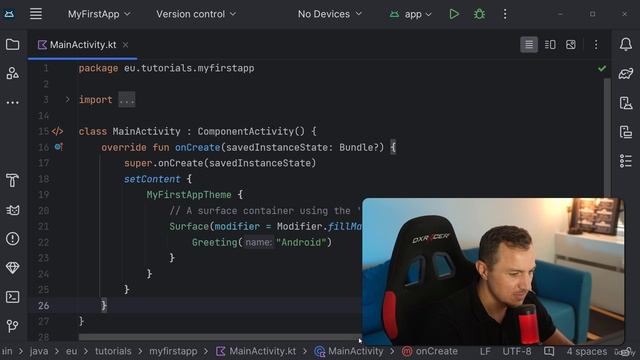Click eu in the breadcrumb path

click(71, 351)
